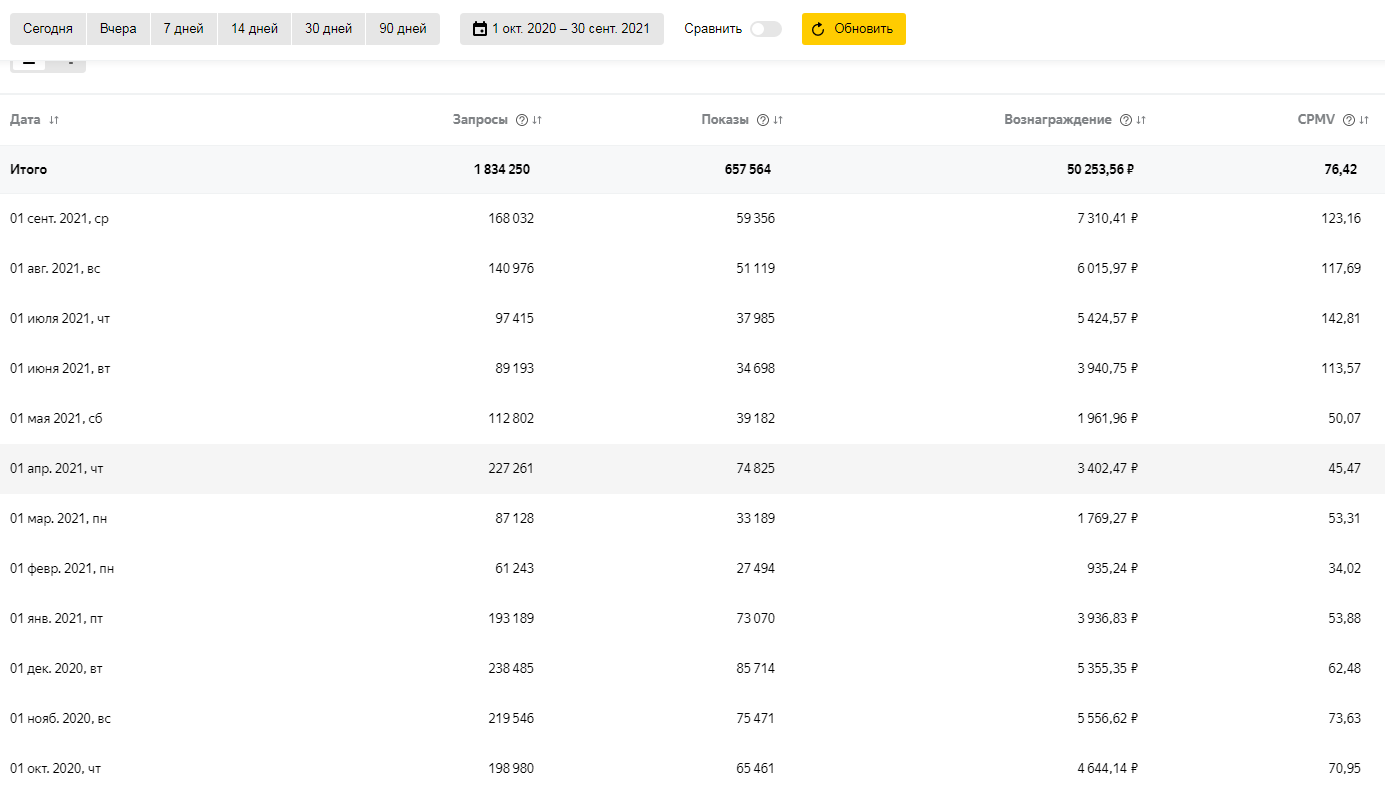
Task: Sort by Вознаграждение using sort arrows
Action: 1141,120
